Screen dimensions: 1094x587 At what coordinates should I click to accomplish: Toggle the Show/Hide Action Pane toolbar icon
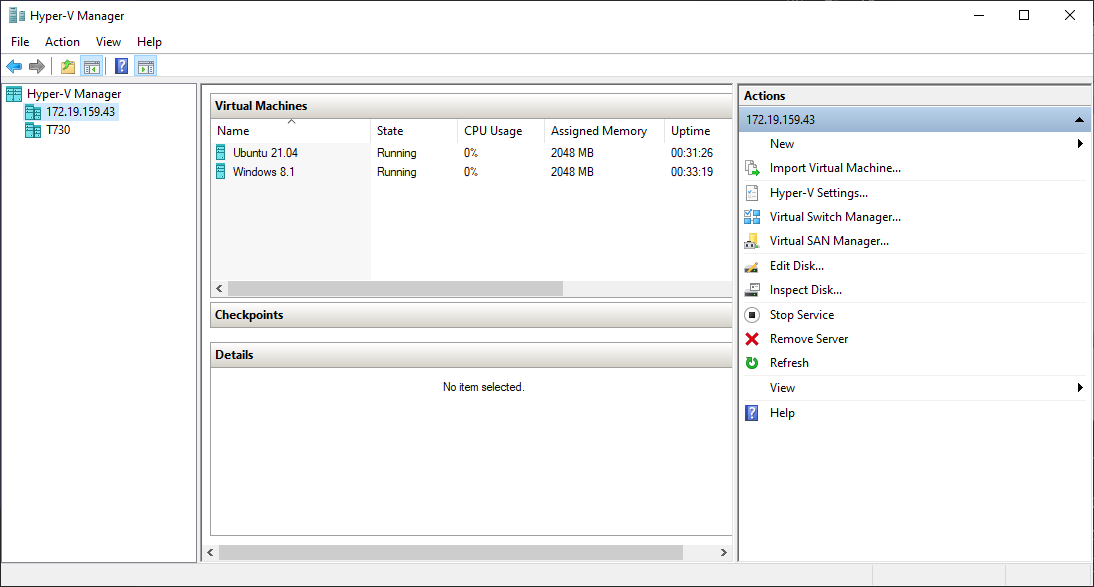tap(146, 66)
